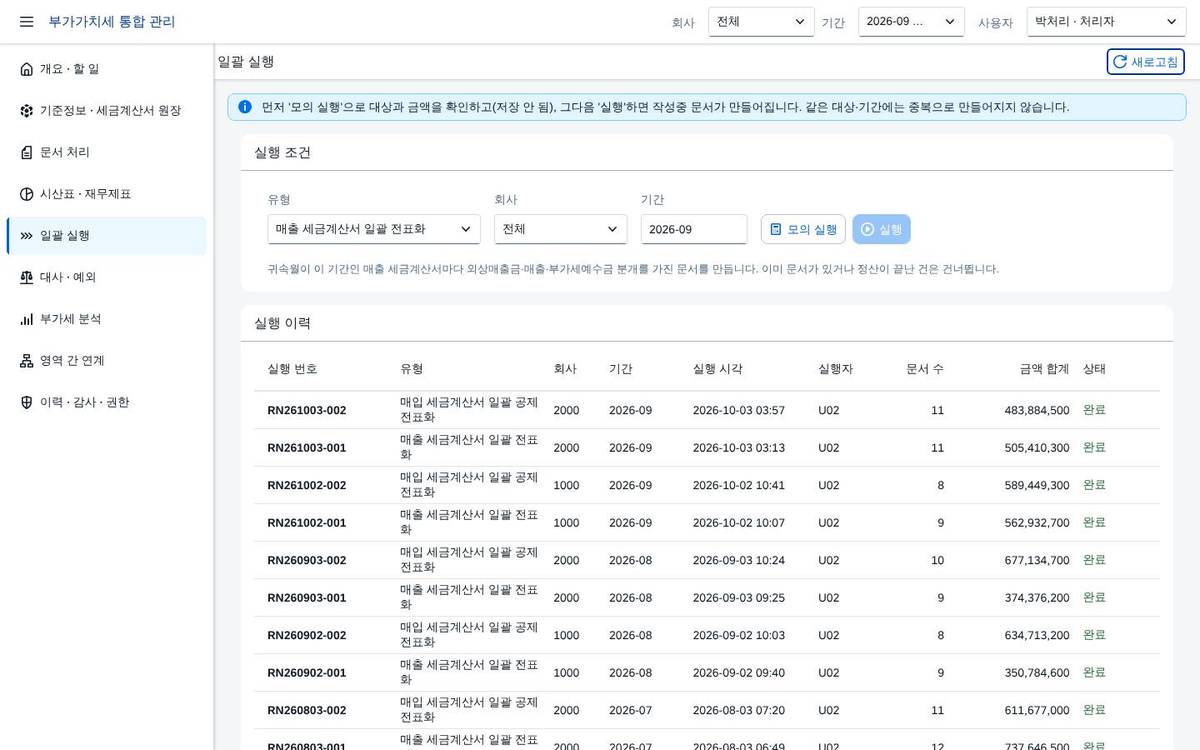This screenshot has height=750, width=1200.
Task: Click the 실행 이력 section heading
Action: point(282,324)
